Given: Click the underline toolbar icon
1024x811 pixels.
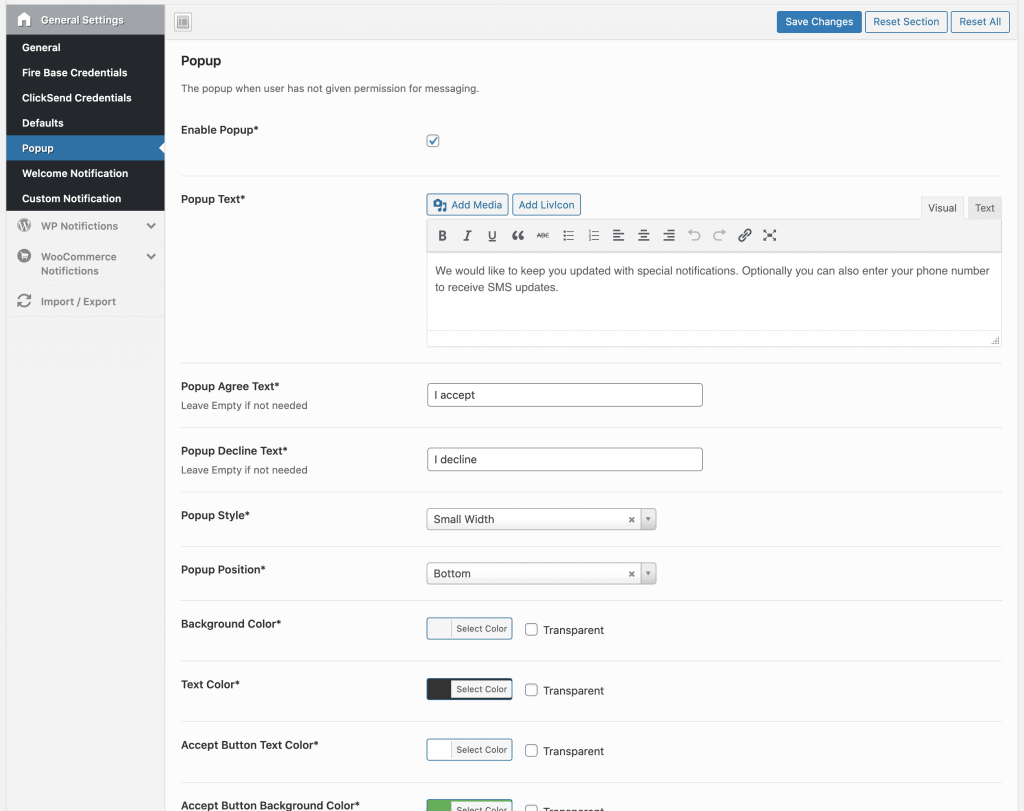Looking at the screenshot, I should coord(492,236).
